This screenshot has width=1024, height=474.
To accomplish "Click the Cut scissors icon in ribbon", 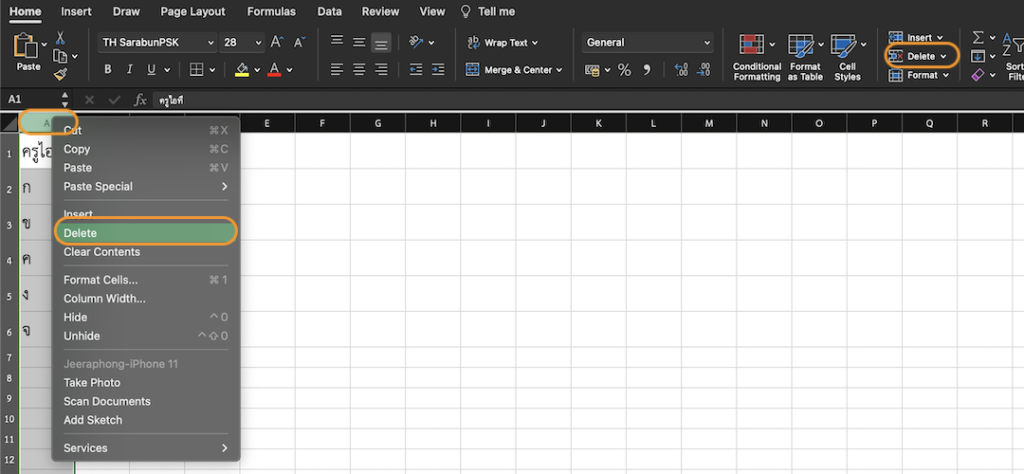I will pos(60,38).
